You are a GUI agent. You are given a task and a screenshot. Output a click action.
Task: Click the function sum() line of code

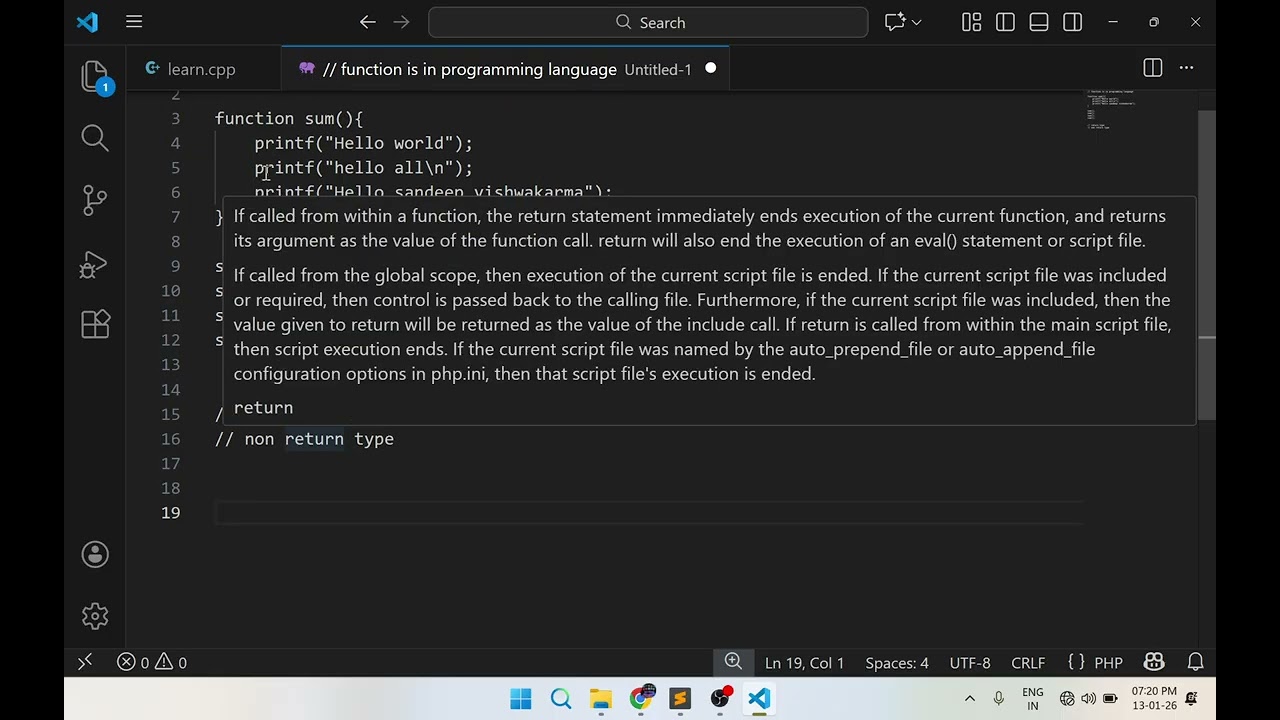pyautogui.click(x=289, y=119)
